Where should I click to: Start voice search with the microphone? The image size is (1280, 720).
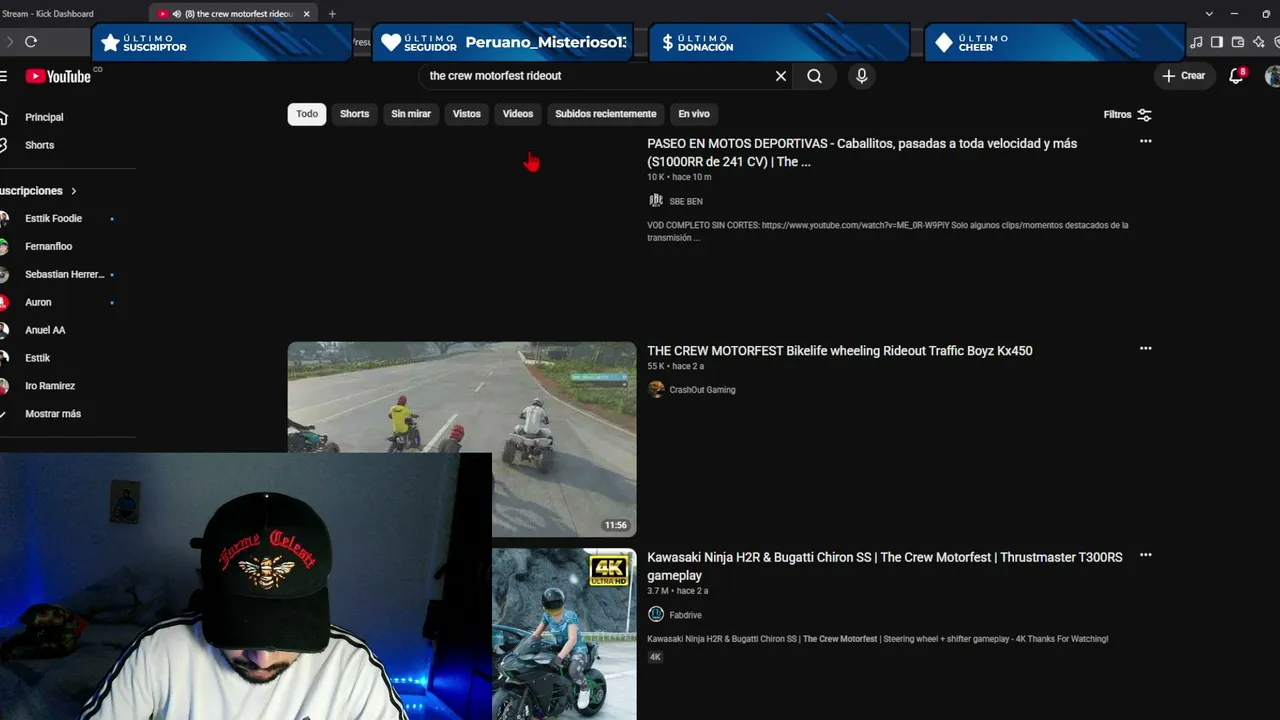coord(862,76)
